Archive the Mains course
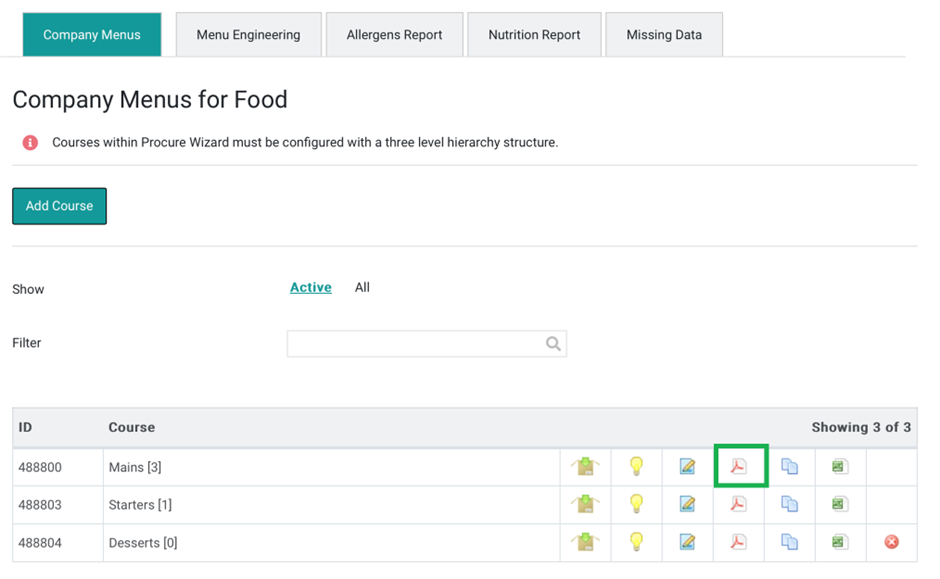The width and height of the screenshot is (940, 579). point(585,467)
